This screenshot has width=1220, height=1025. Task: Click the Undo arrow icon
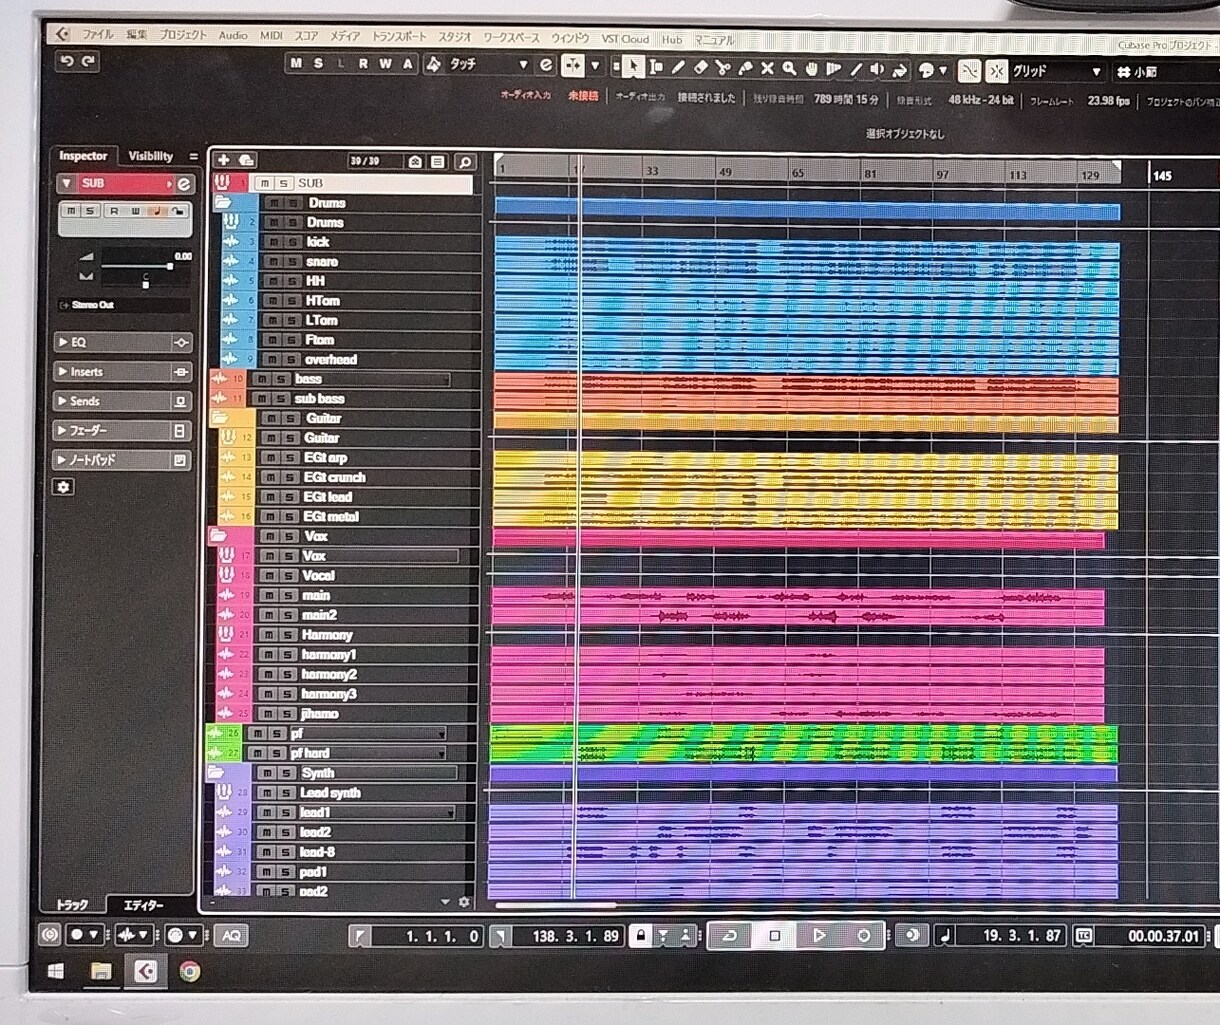pos(66,61)
